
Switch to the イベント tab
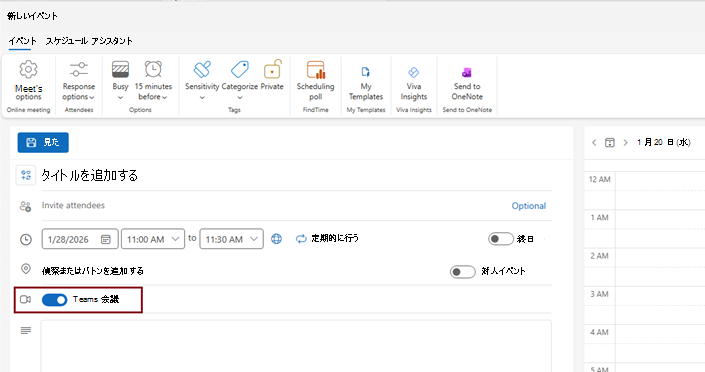22,41
